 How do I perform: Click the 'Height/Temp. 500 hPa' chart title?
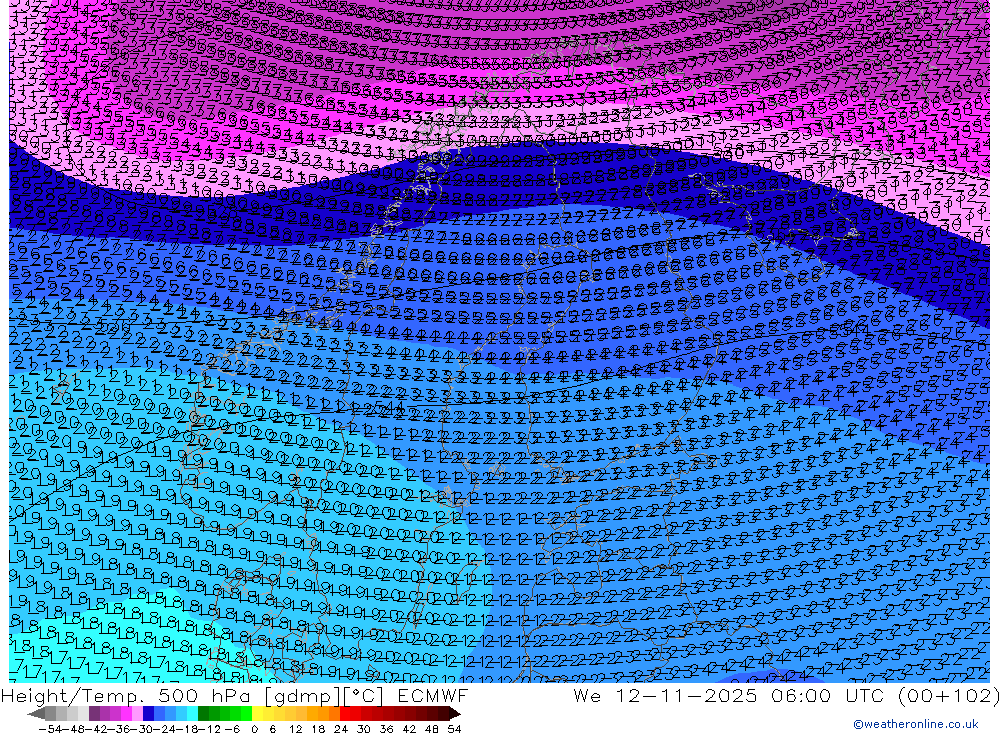(x=128, y=696)
